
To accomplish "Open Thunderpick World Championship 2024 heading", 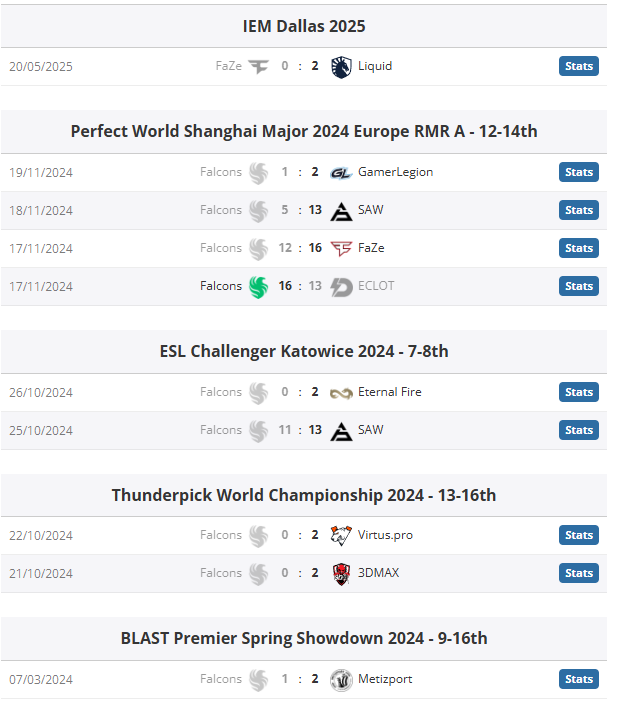I will point(304,496).
